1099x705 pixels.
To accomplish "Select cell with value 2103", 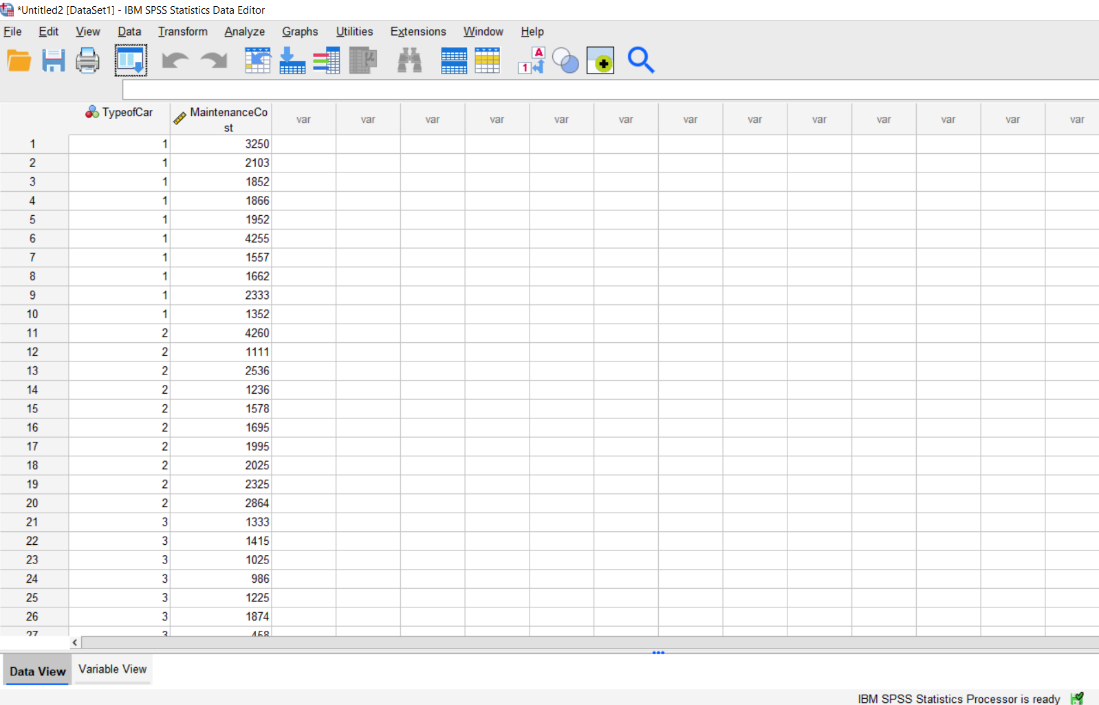I will tap(221, 163).
